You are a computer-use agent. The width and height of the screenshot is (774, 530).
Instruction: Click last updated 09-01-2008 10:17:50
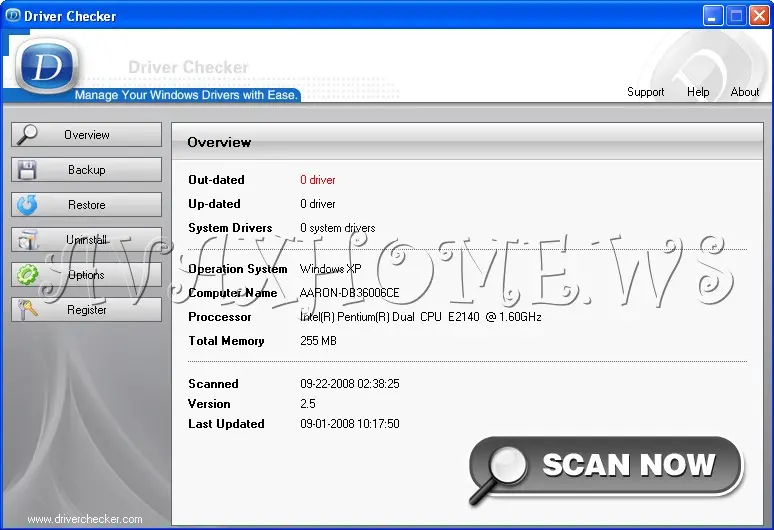pos(349,424)
